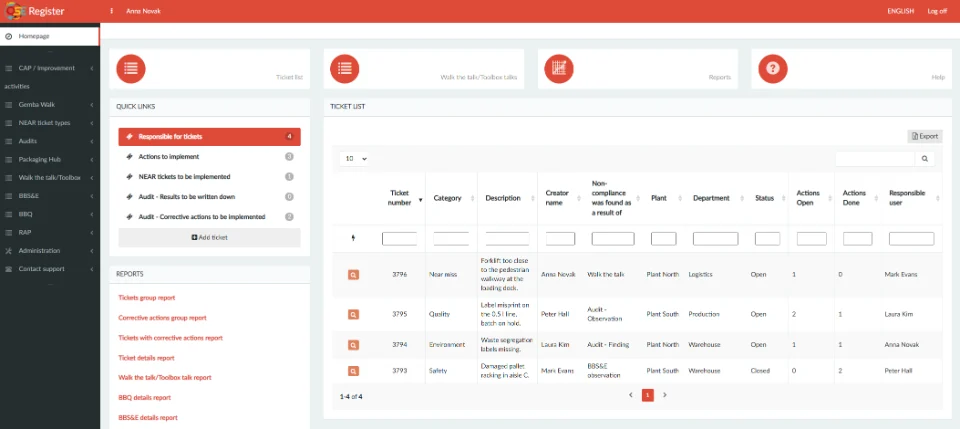Select Responsible for tickets quick link
Viewport: 960px width, 429px height.
(x=209, y=136)
